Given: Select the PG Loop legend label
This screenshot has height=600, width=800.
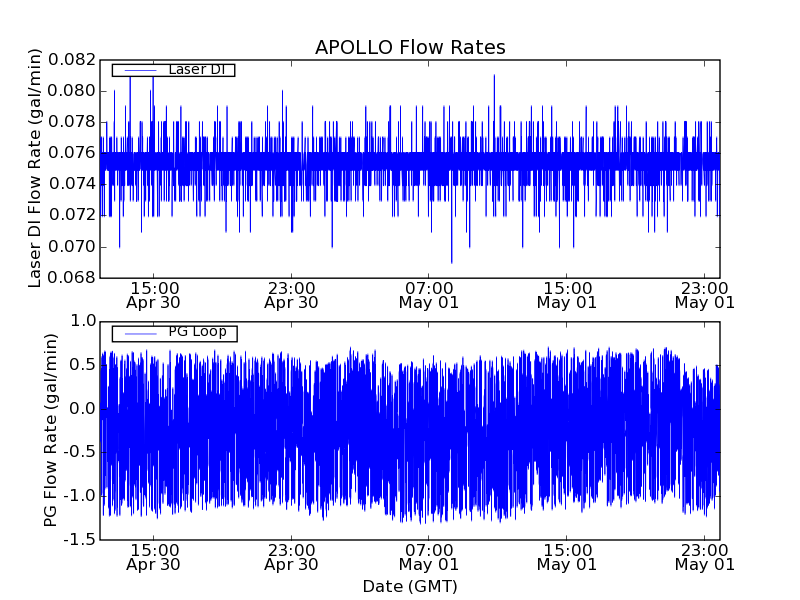Looking at the screenshot, I should click(x=197, y=332).
